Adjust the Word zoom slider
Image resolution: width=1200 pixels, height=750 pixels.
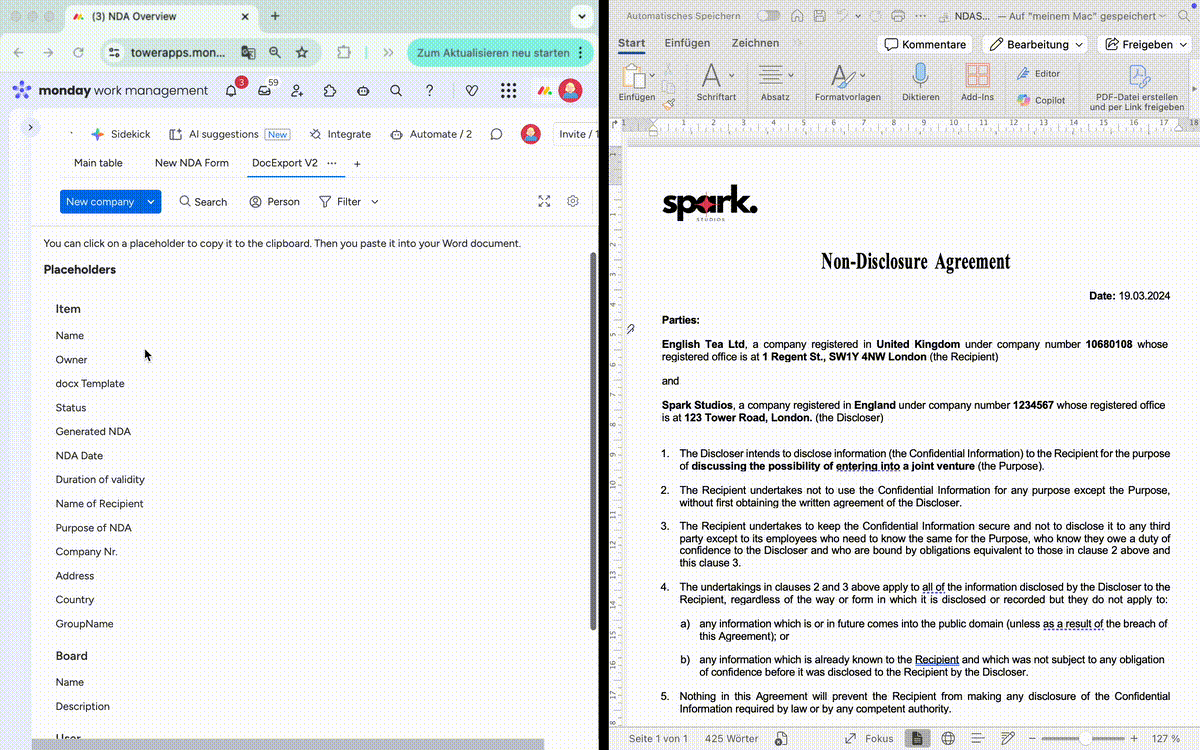pos(1086,738)
